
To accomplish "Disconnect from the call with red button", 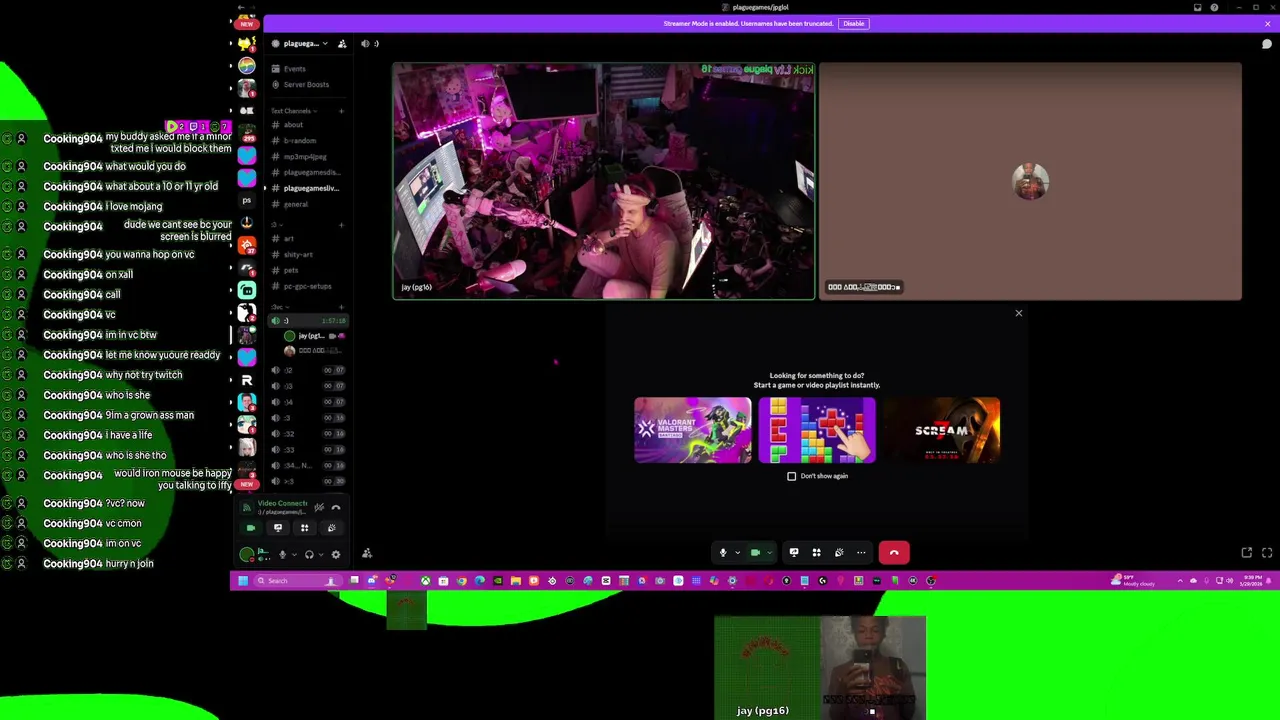I will pos(894,552).
